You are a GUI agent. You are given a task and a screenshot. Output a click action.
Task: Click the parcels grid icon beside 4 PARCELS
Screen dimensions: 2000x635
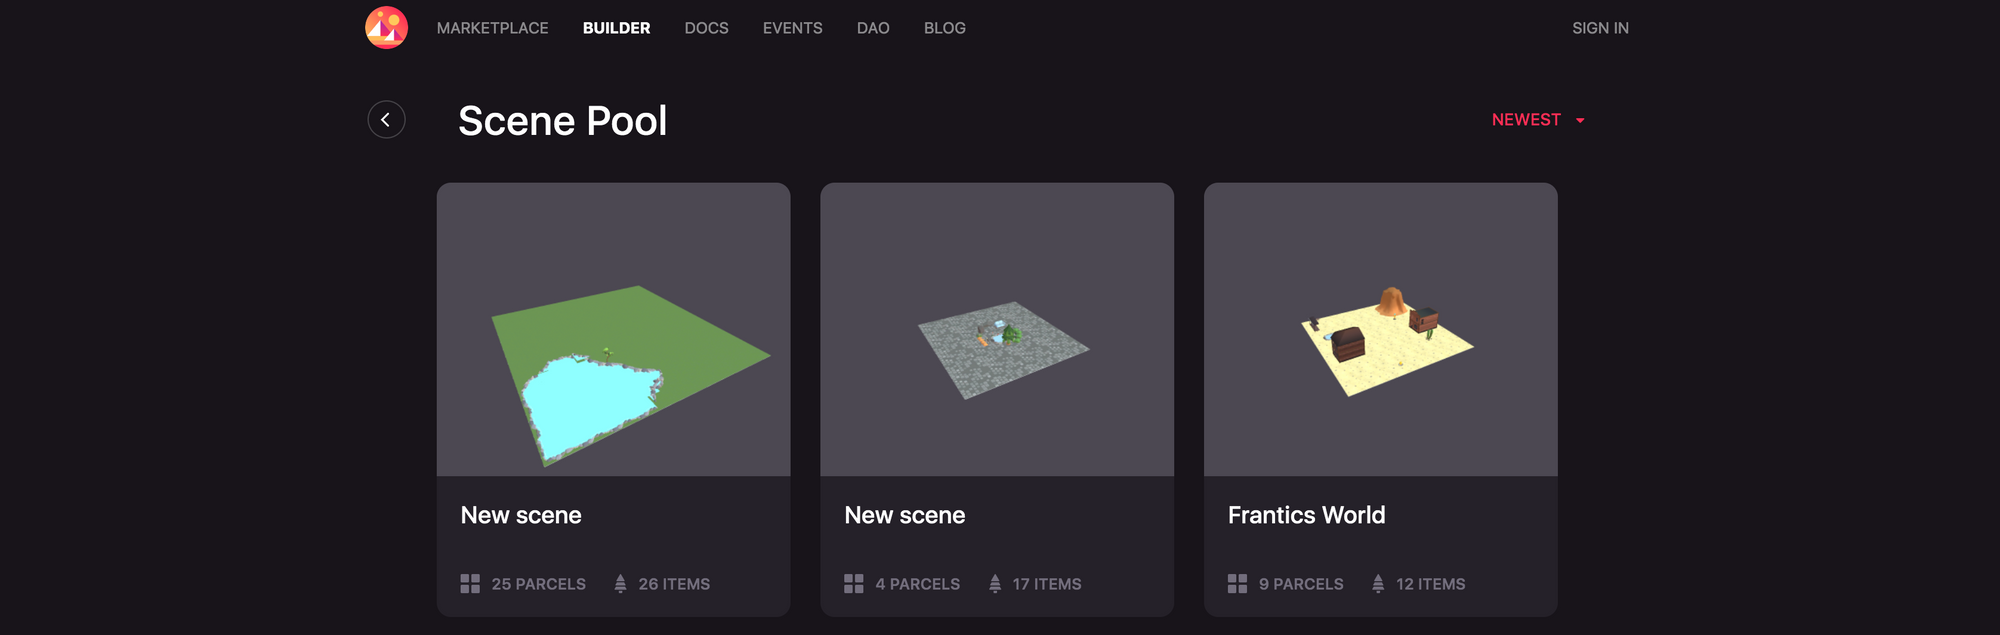pyautogui.click(x=854, y=584)
